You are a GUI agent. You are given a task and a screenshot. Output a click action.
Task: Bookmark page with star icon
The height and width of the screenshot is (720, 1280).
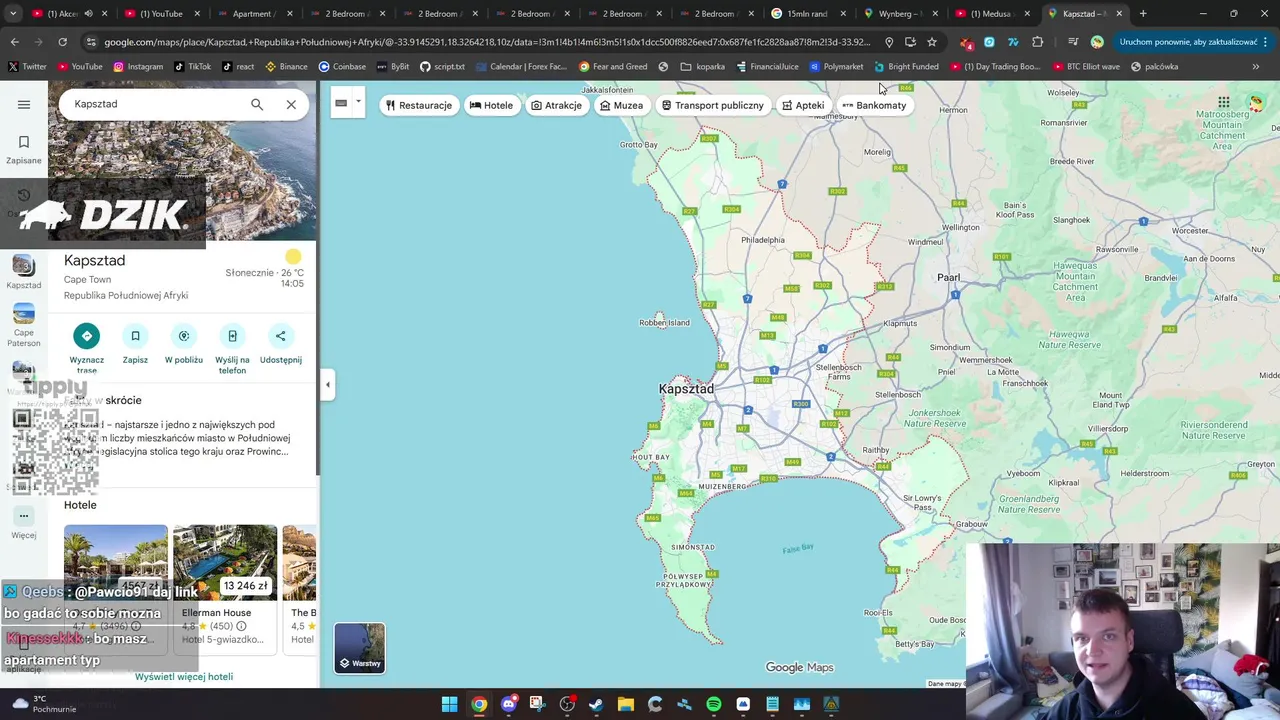(x=932, y=42)
